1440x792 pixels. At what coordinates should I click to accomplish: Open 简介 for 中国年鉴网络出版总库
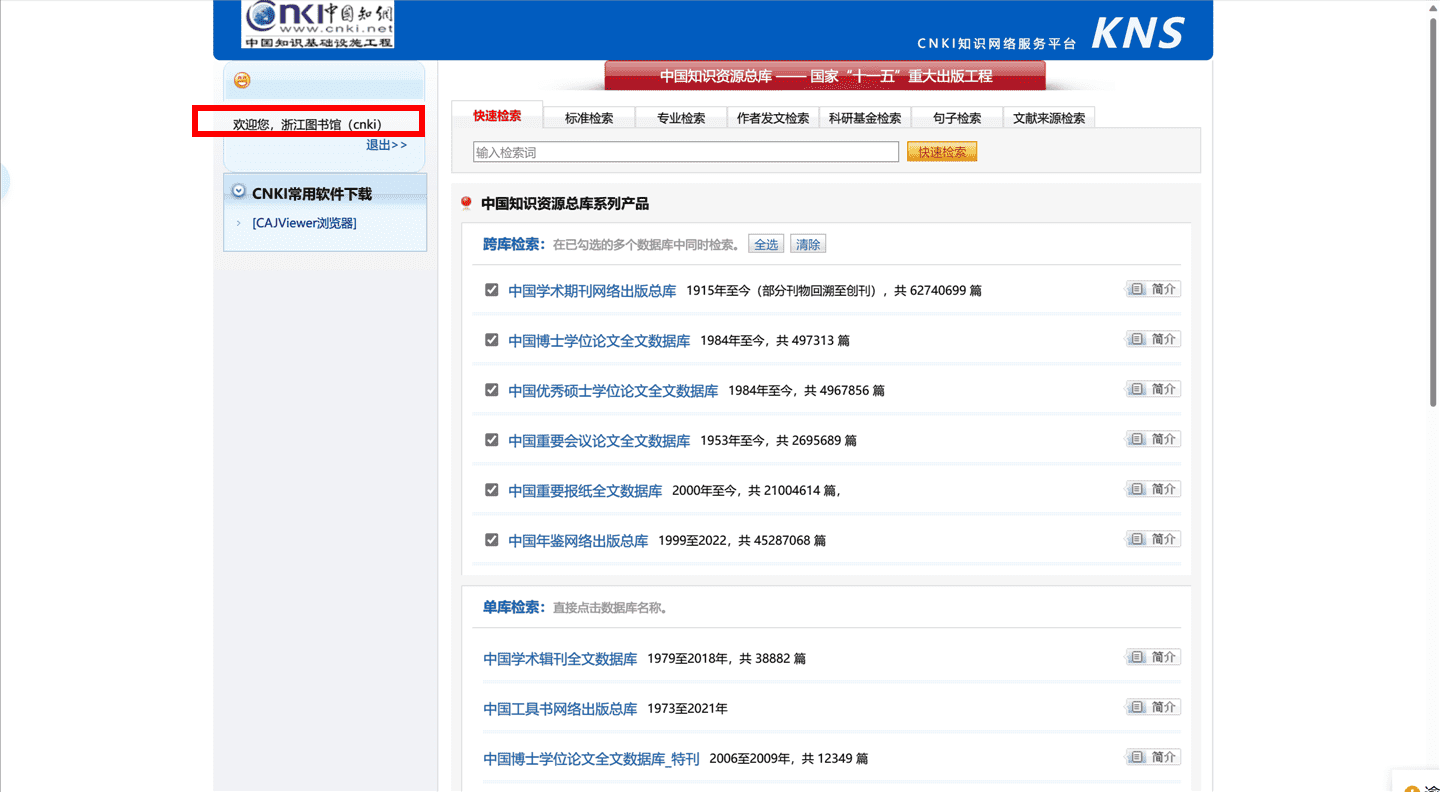[1153, 539]
